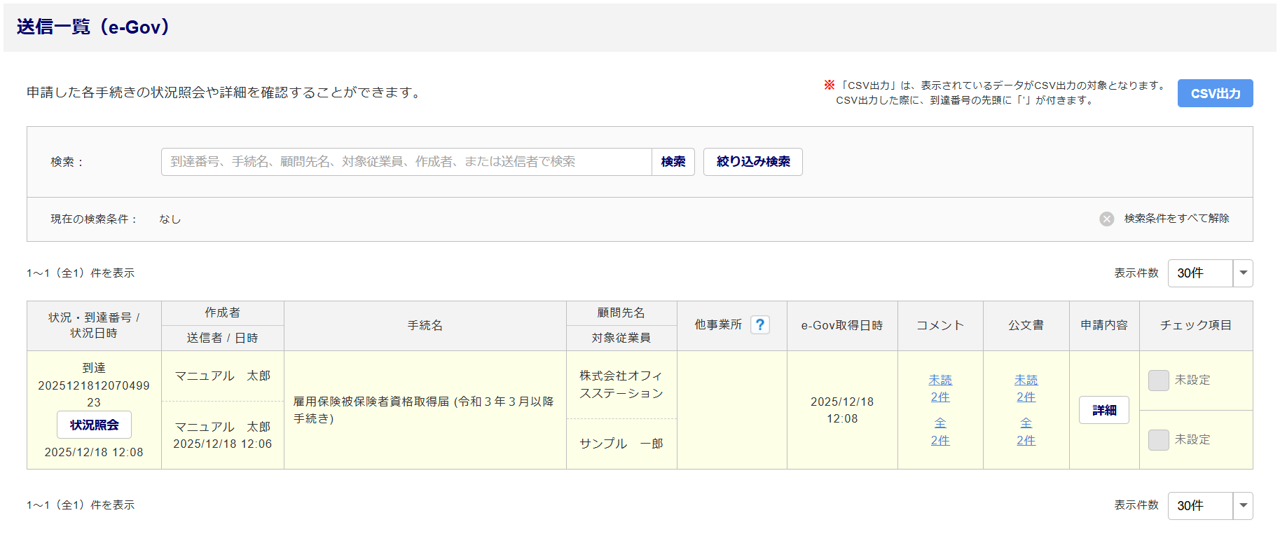Click the 検索 button
1280x534 pixels.
coord(673,162)
